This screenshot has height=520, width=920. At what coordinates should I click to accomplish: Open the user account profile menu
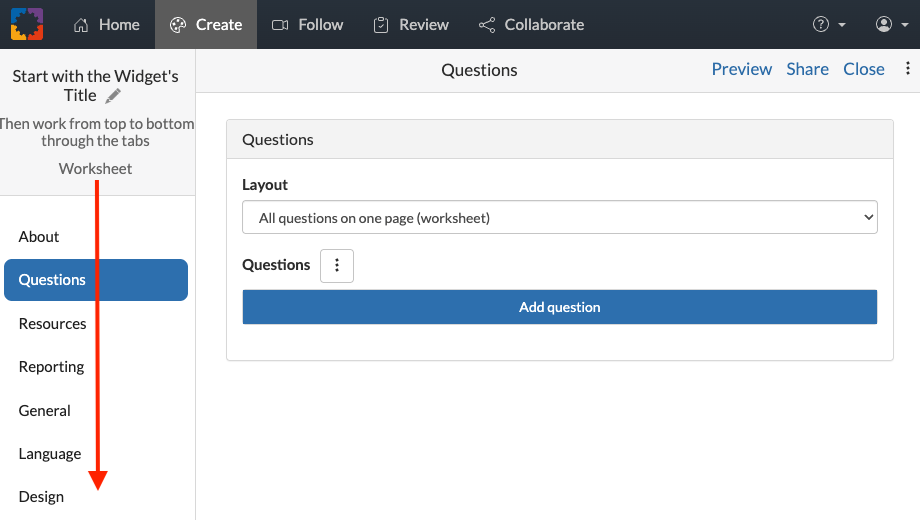884,24
